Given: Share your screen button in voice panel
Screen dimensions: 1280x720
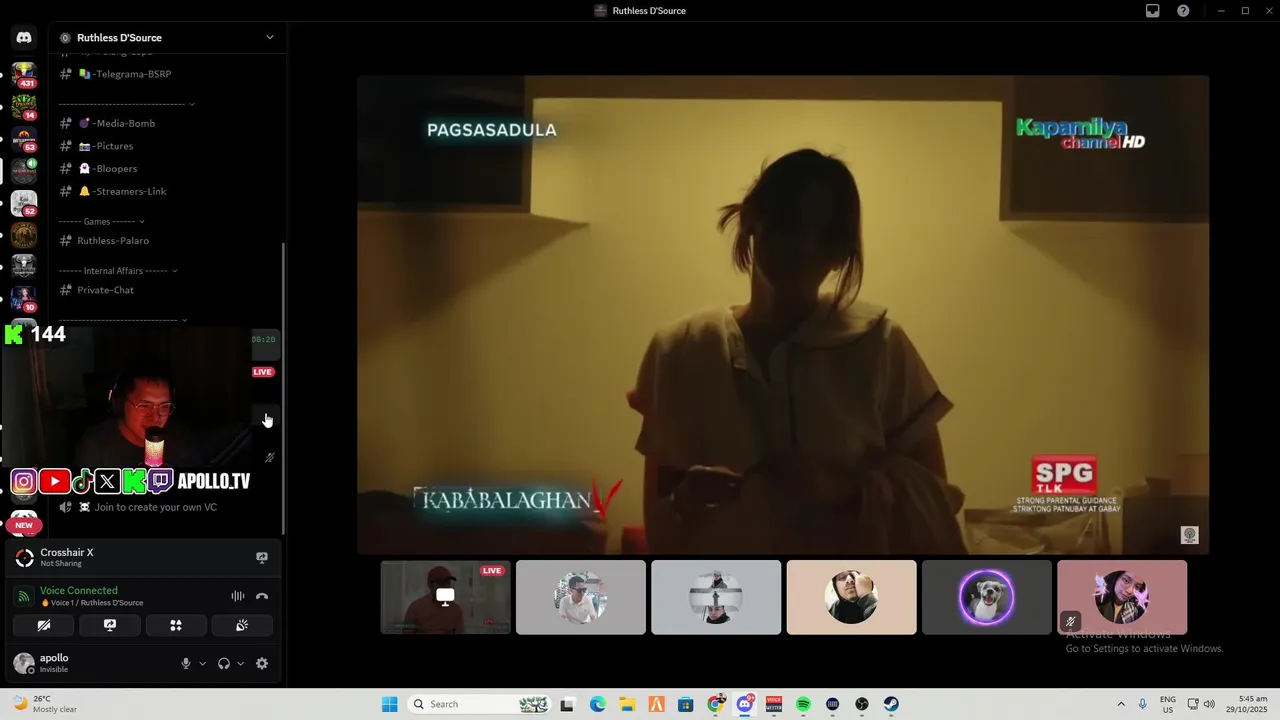Looking at the screenshot, I should pos(110,625).
